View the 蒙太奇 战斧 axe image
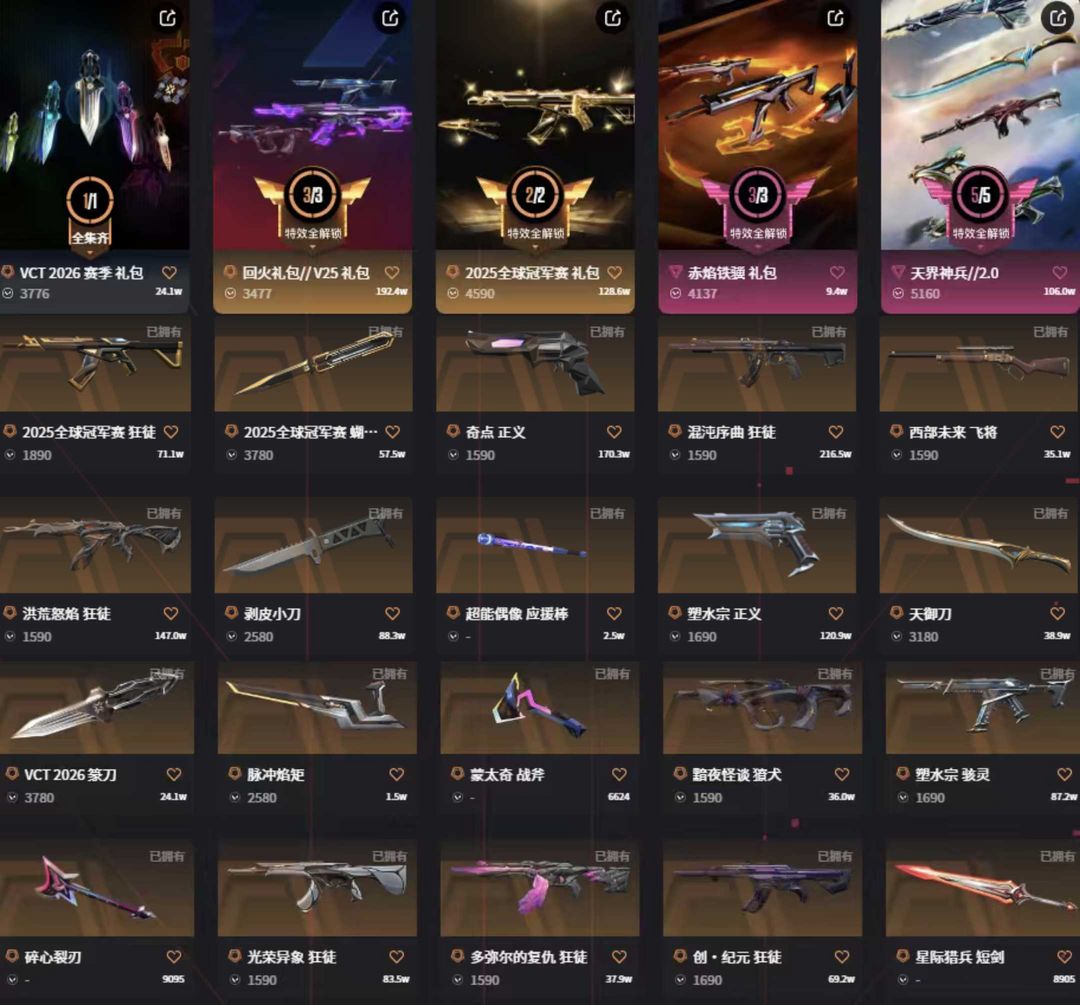1080x1005 pixels. pos(539,707)
